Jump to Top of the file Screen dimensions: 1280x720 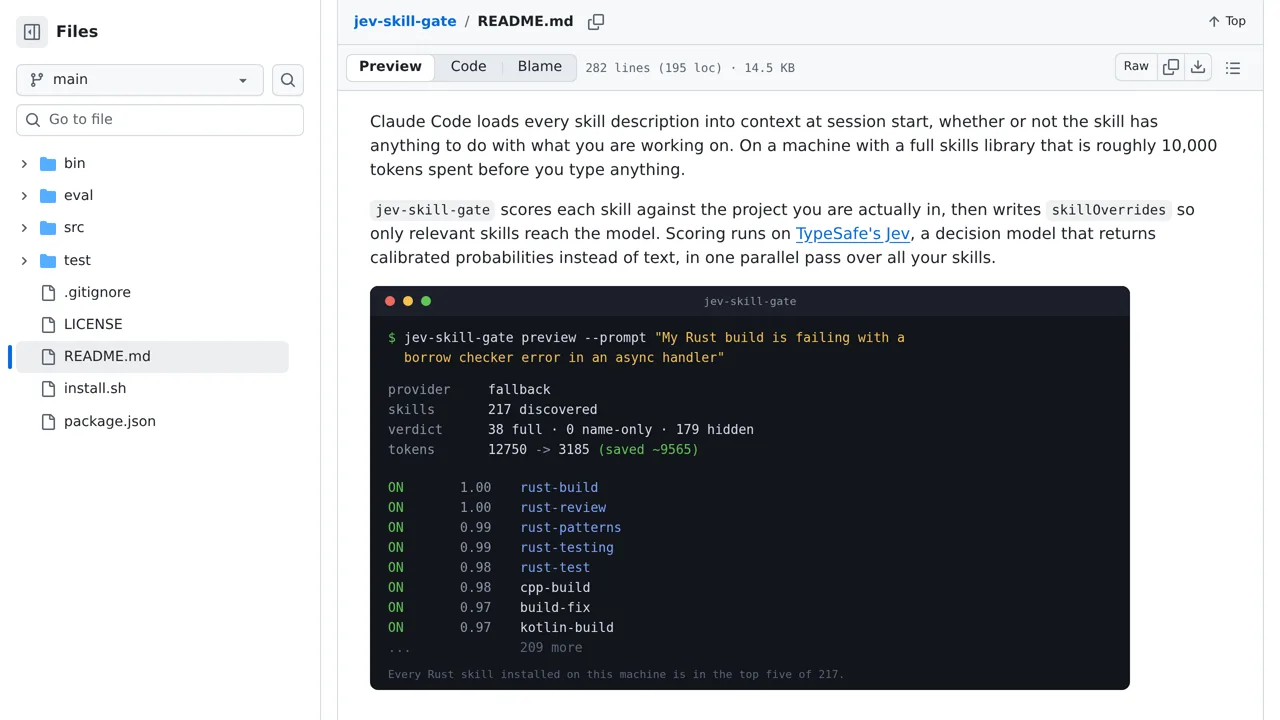click(x=1226, y=21)
